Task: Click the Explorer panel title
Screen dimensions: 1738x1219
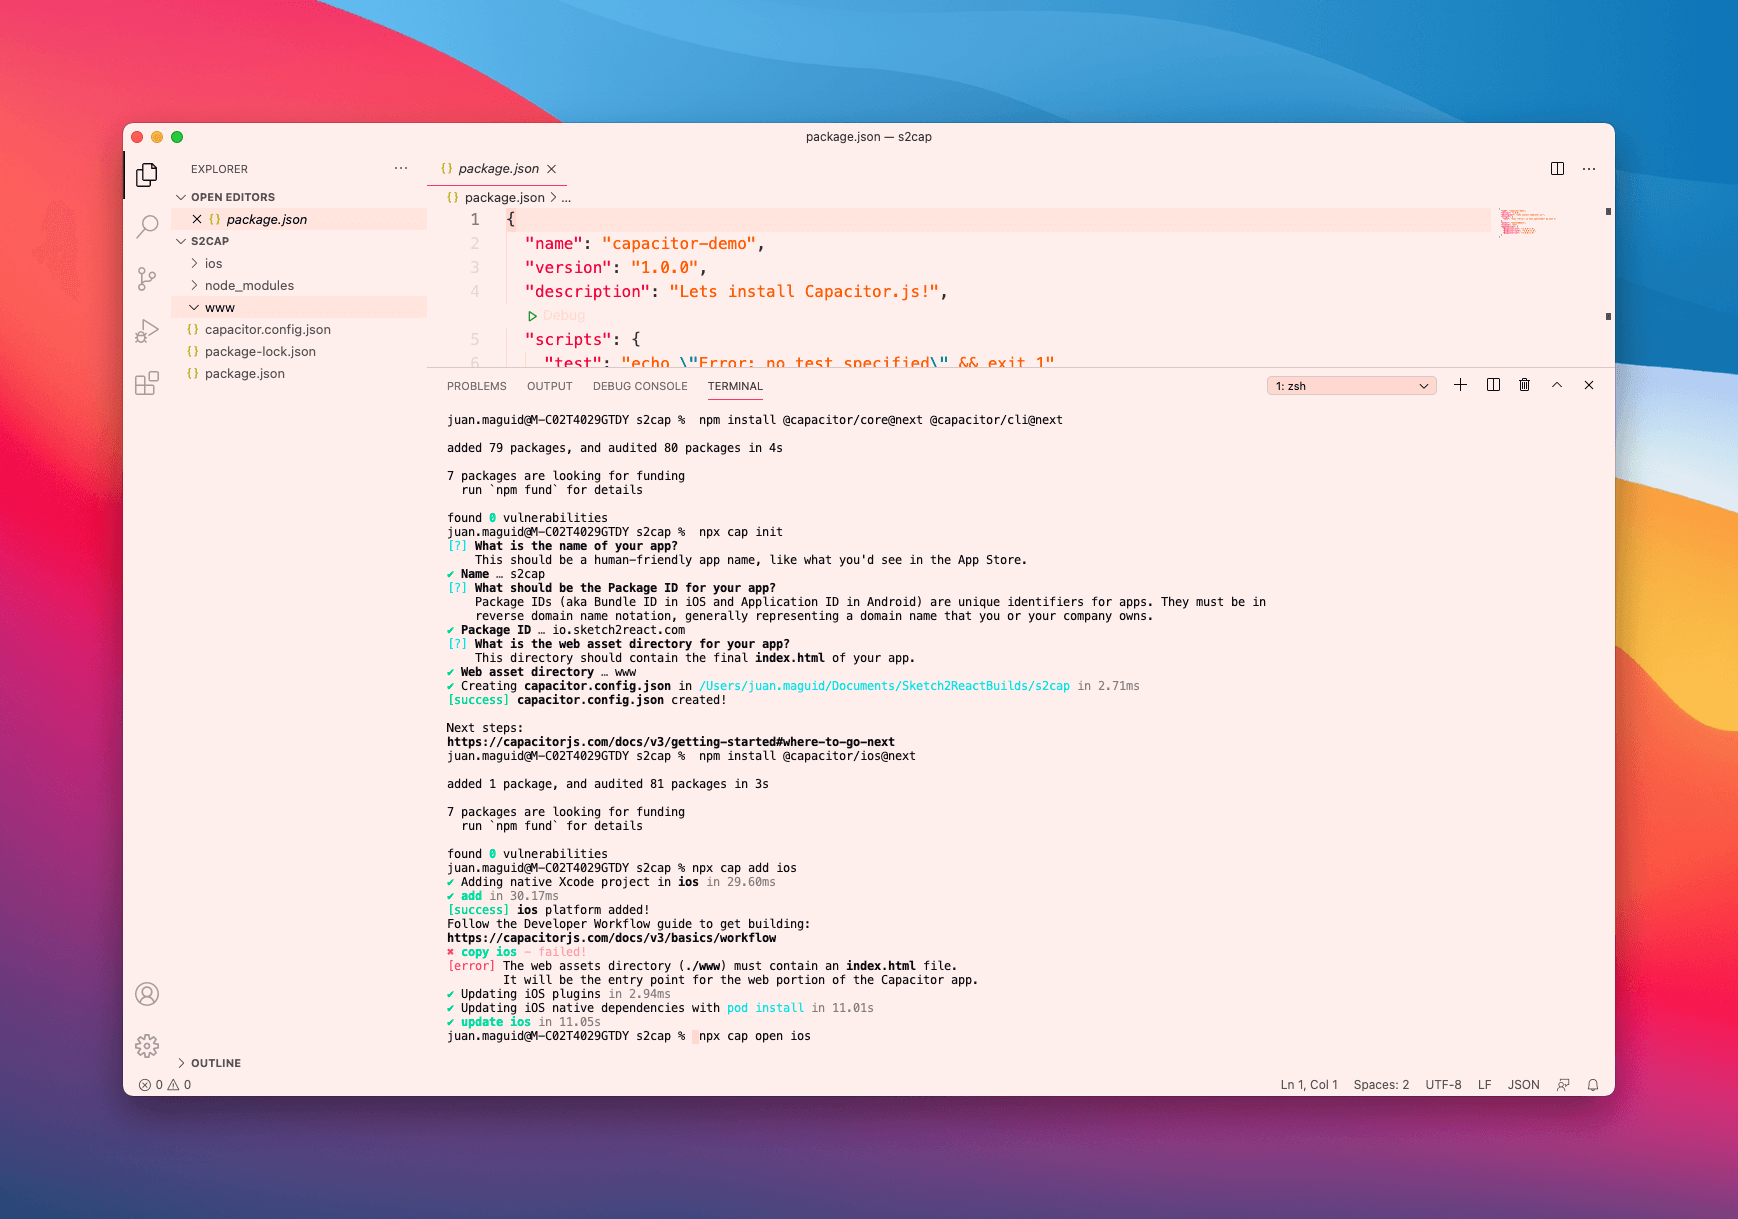Action: click(219, 169)
